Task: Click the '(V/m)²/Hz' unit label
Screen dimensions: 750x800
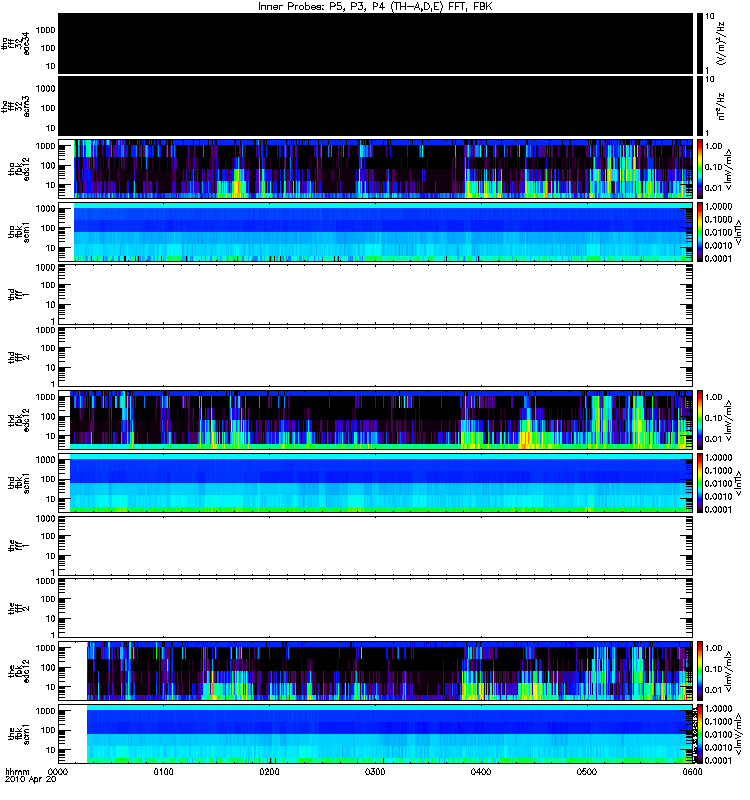Action: pos(721,43)
